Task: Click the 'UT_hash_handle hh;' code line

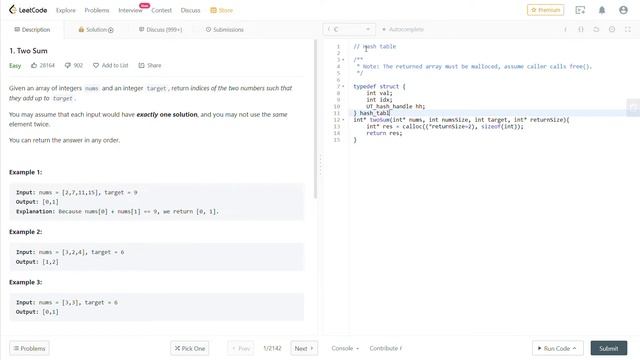Action: 396,106
